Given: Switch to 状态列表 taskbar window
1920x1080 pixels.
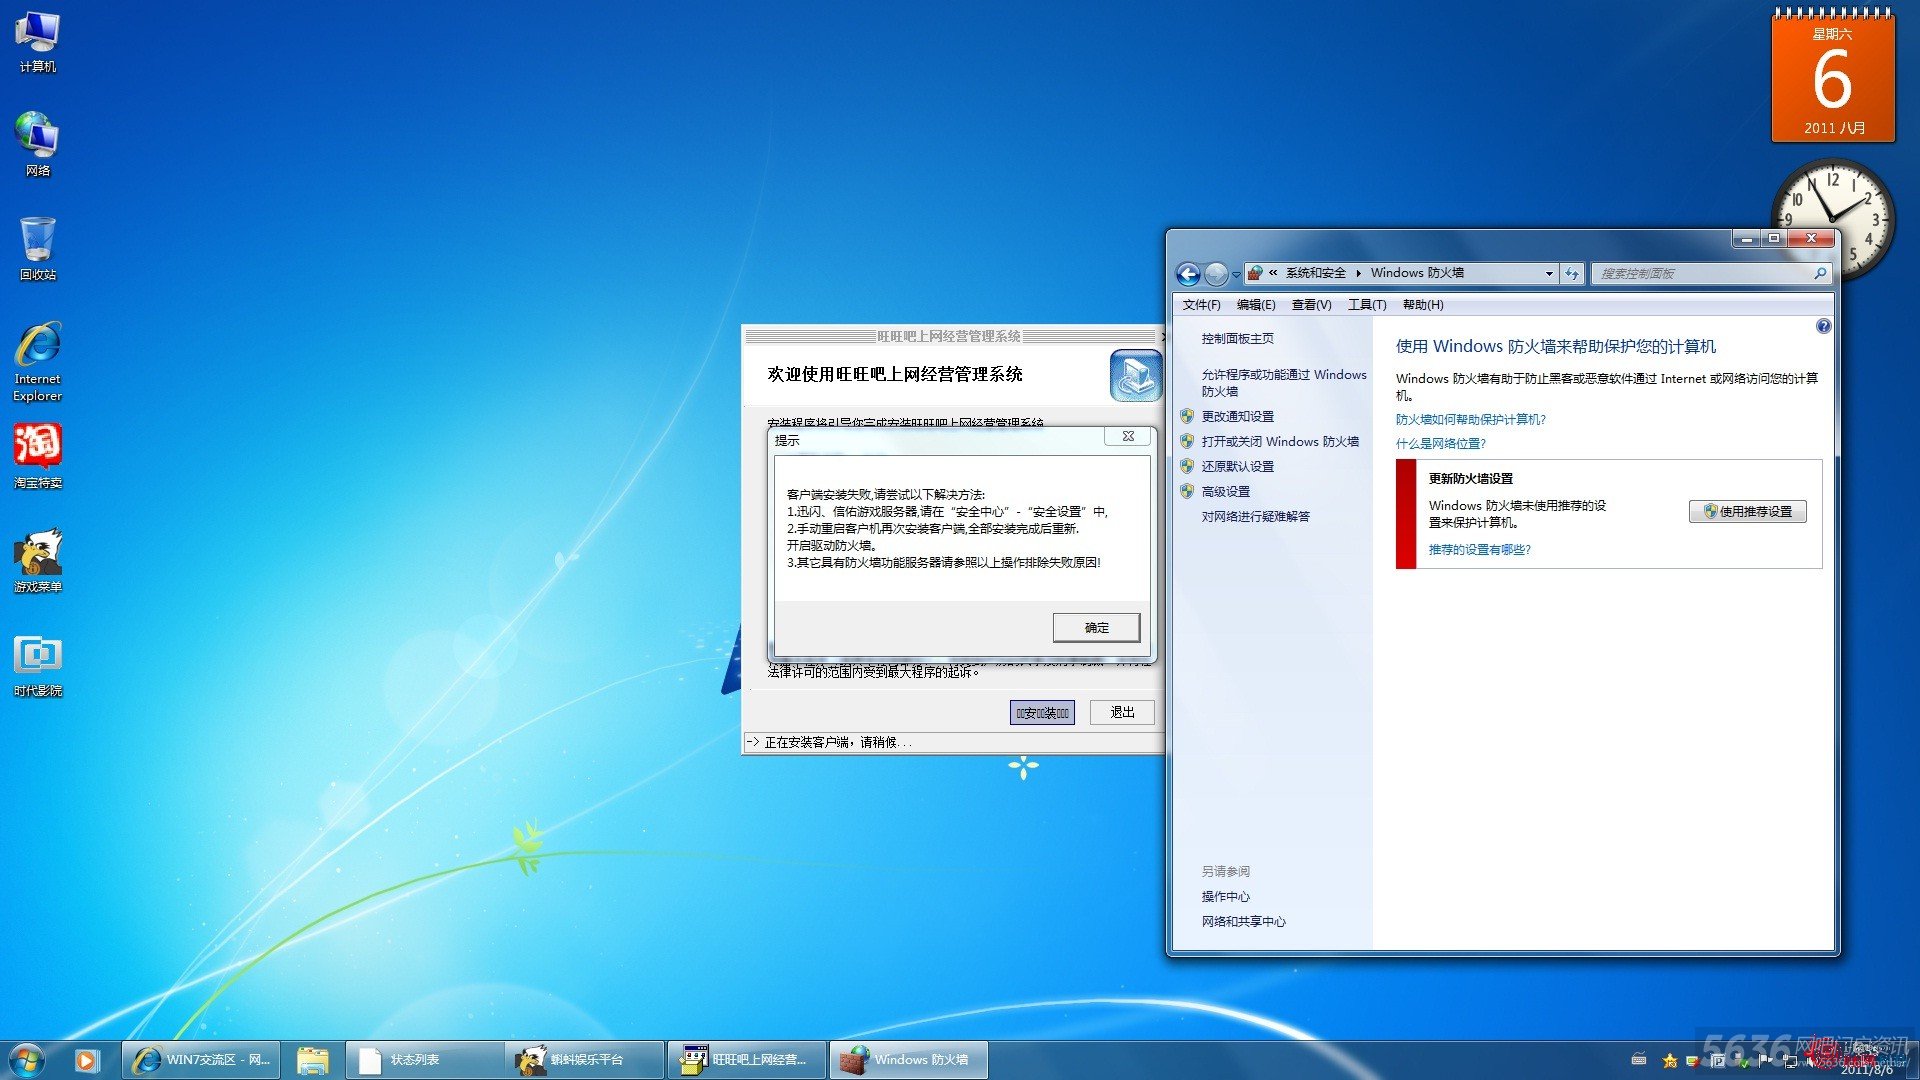Looking at the screenshot, I should (x=425, y=1060).
